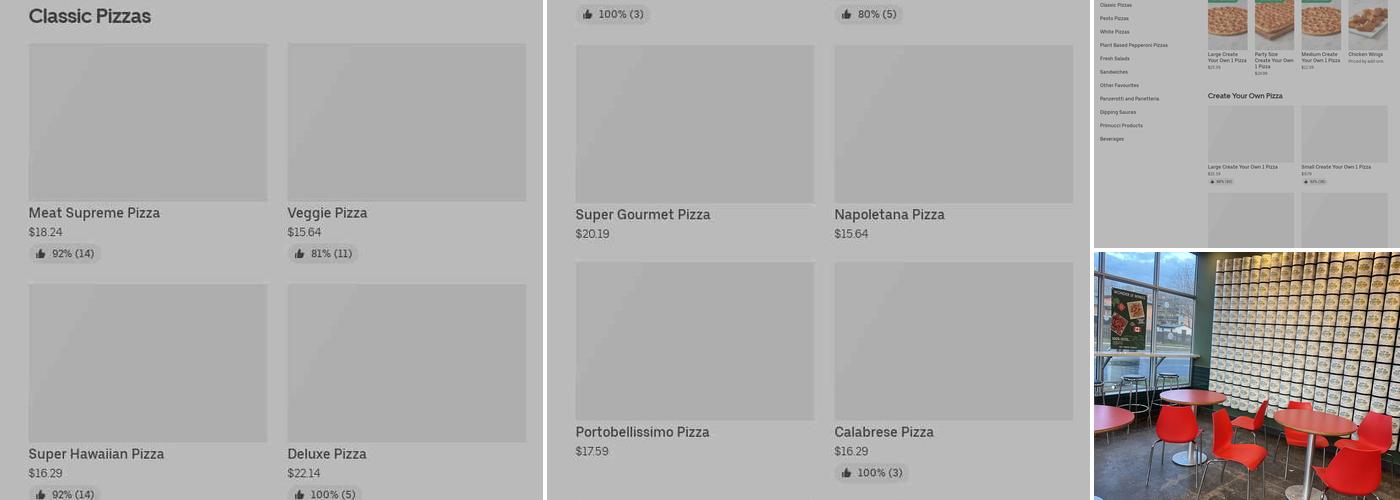This screenshot has height=500, width=1400.
Task: Click thumbs-up icon under Meat Supreme Pizza
Action: [41, 254]
